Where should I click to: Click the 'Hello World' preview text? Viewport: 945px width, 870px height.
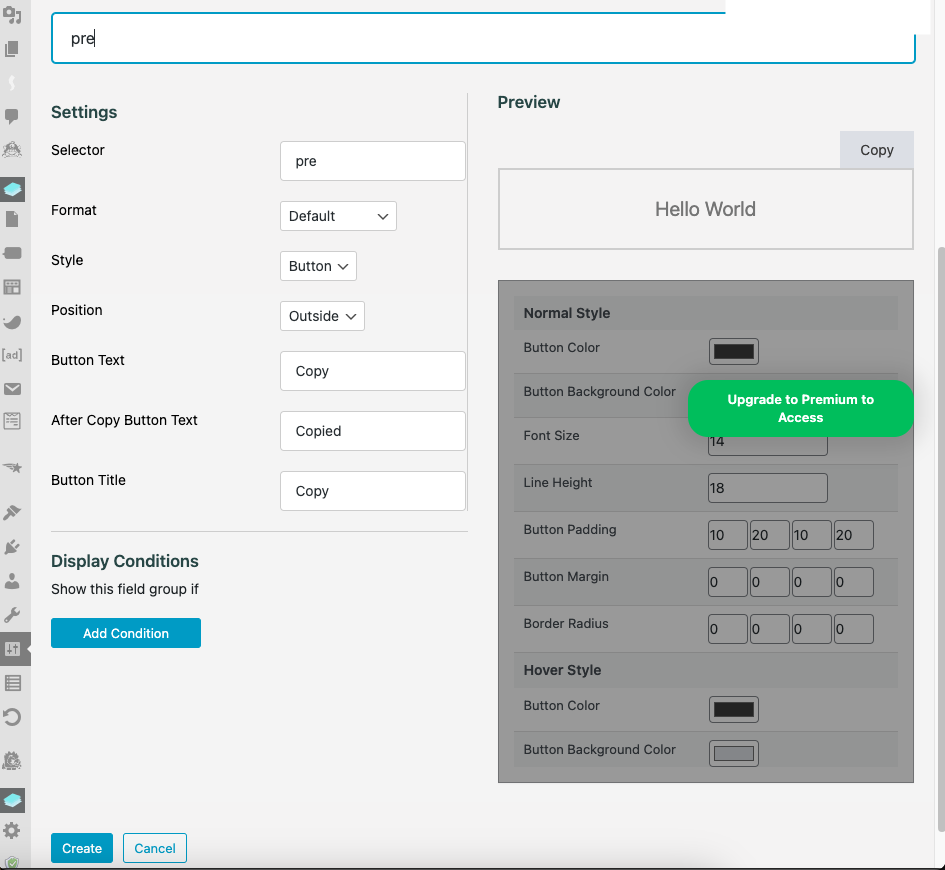click(705, 209)
